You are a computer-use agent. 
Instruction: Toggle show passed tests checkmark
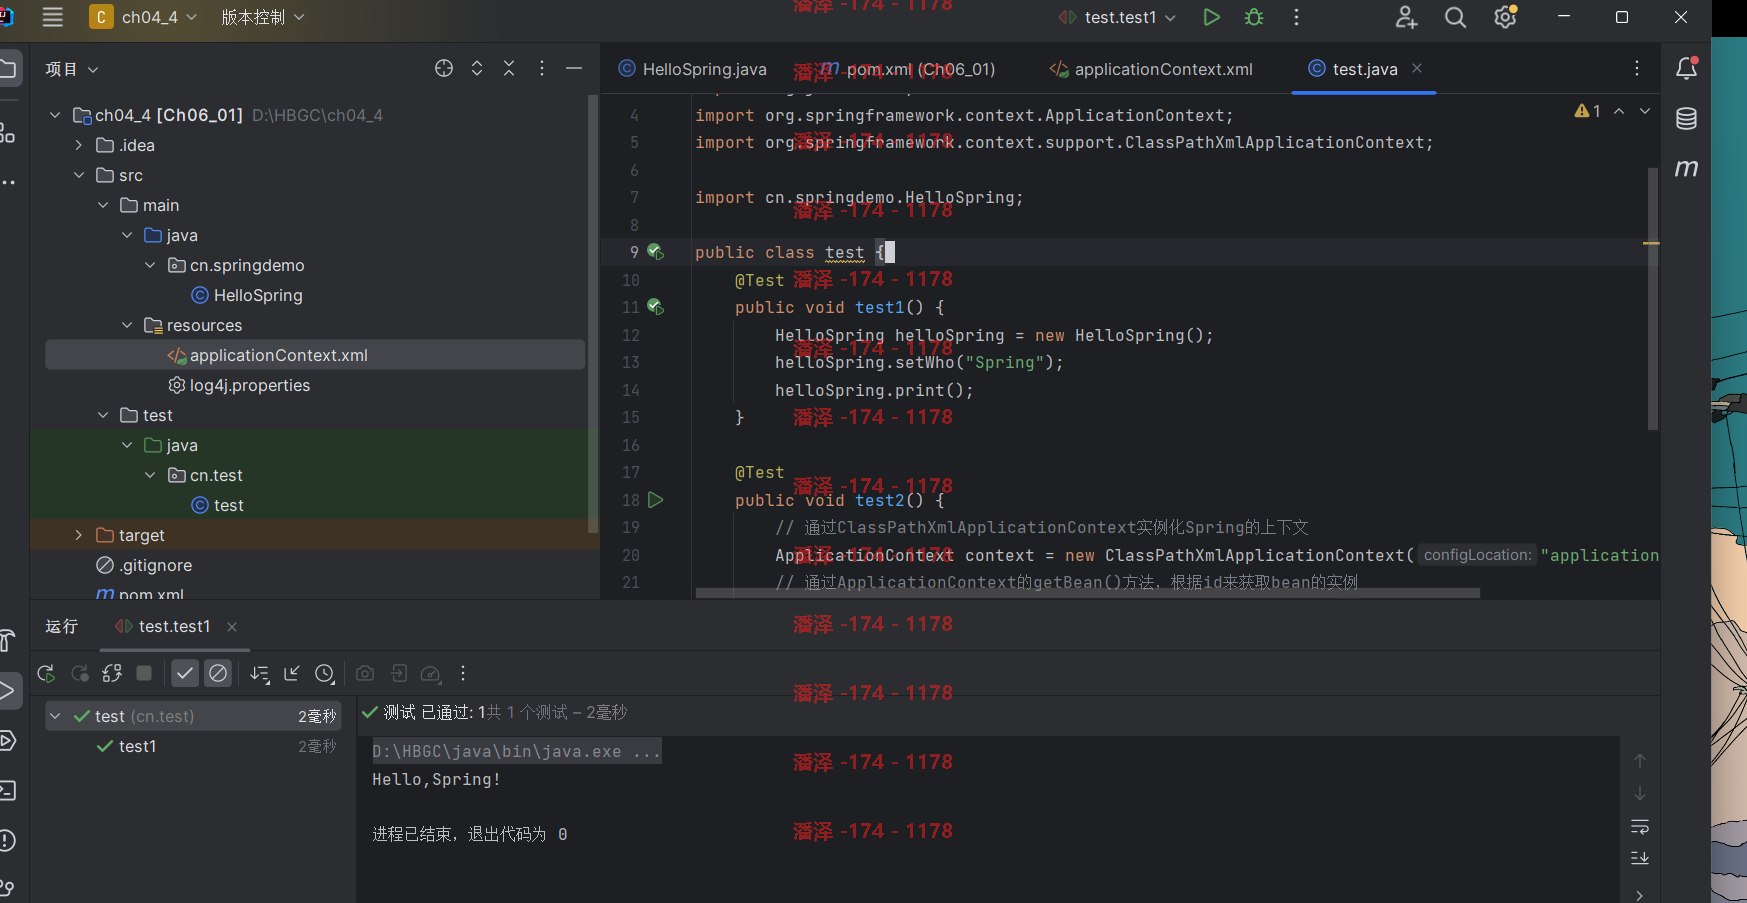pyautogui.click(x=185, y=674)
